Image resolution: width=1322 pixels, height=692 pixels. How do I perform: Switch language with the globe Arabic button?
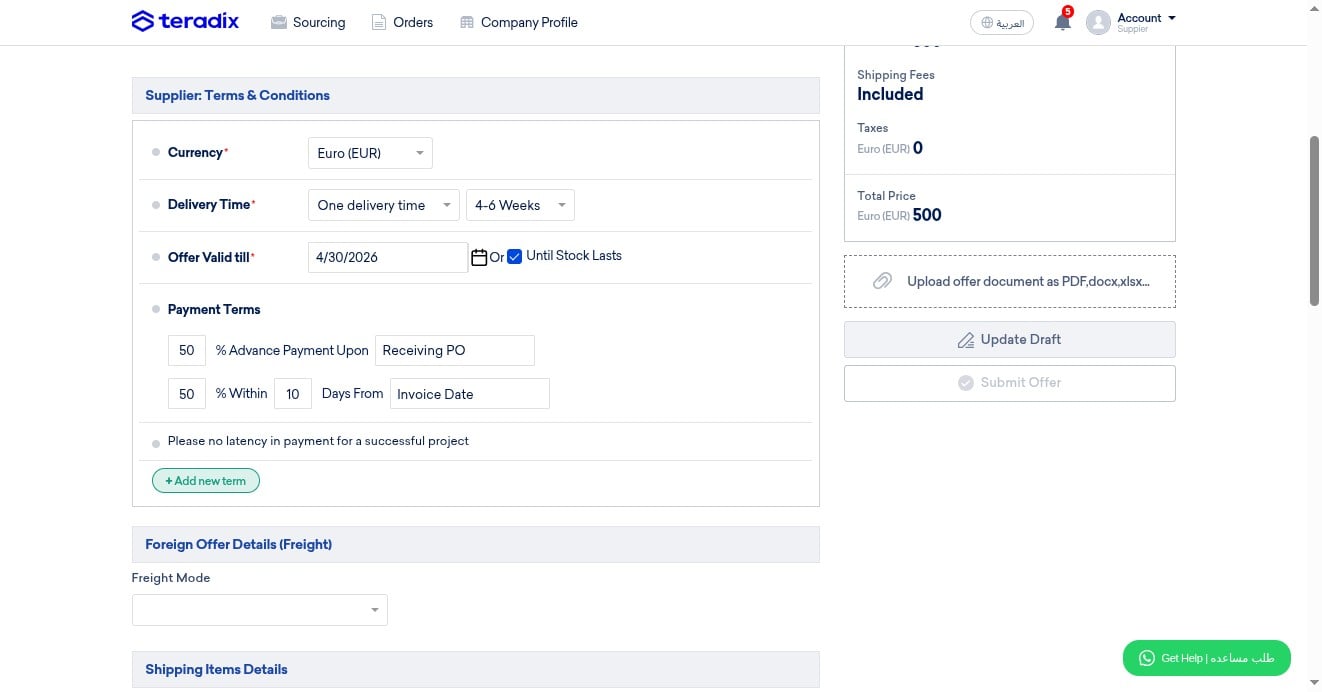point(1001,22)
